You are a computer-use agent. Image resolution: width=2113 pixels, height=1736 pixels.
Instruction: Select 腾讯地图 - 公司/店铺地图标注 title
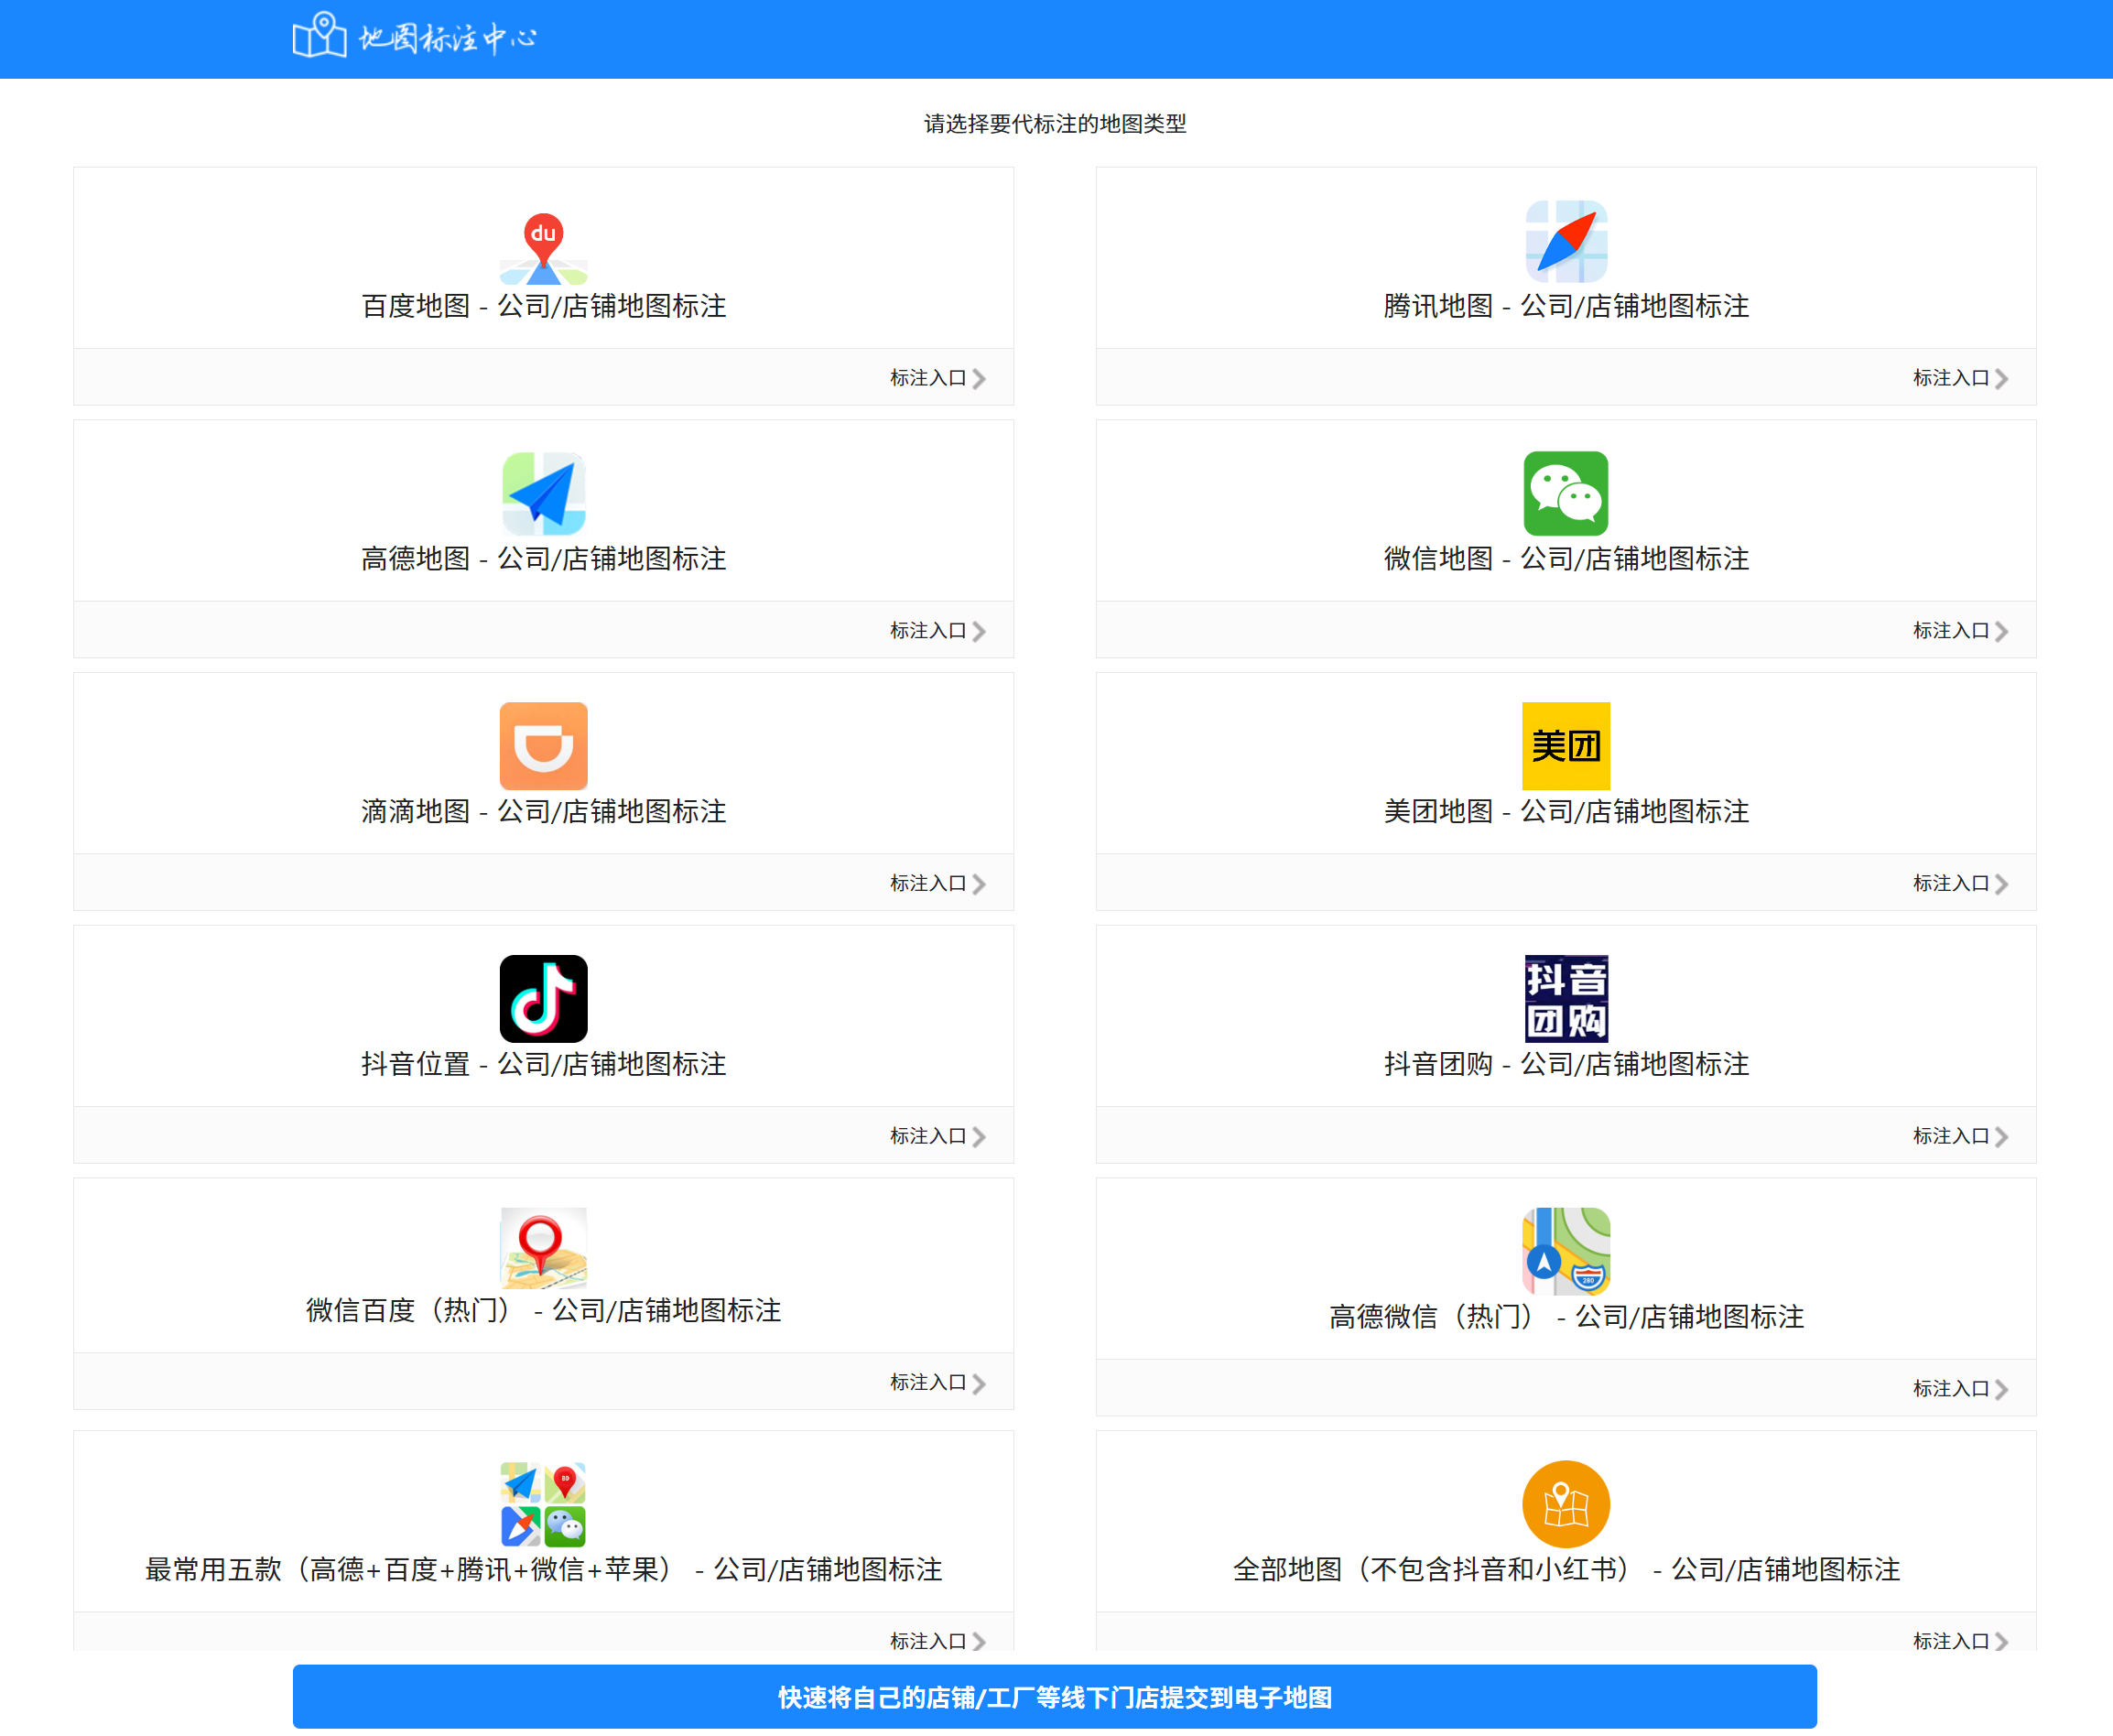[x=1566, y=306]
